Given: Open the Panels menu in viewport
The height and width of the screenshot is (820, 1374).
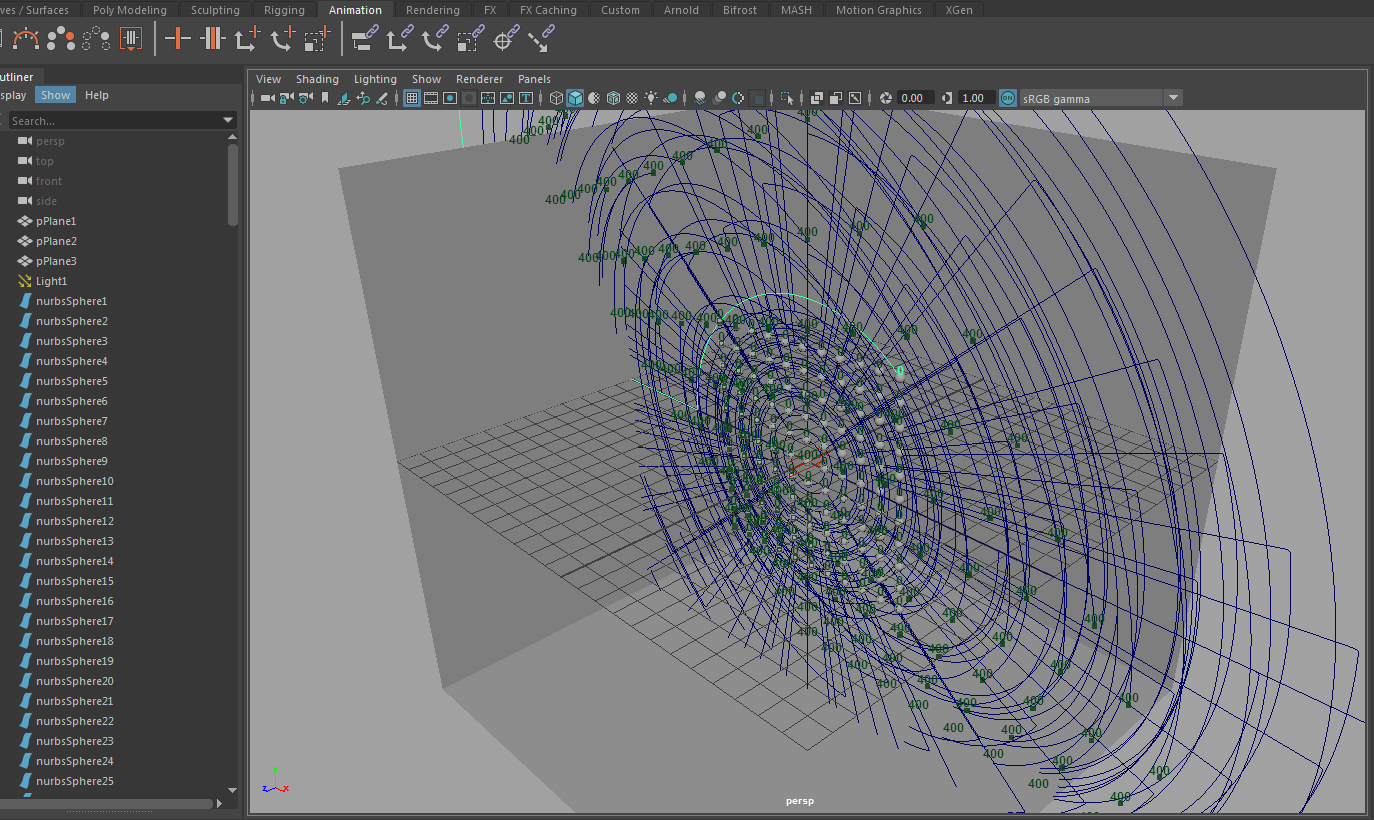Looking at the screenshot, I should coord(534,79).
